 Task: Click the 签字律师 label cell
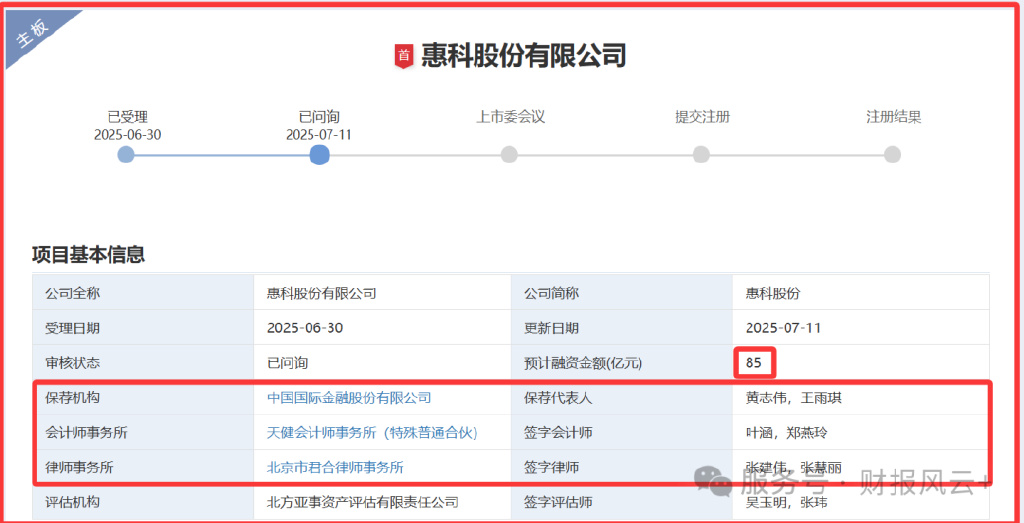(622, 468)
